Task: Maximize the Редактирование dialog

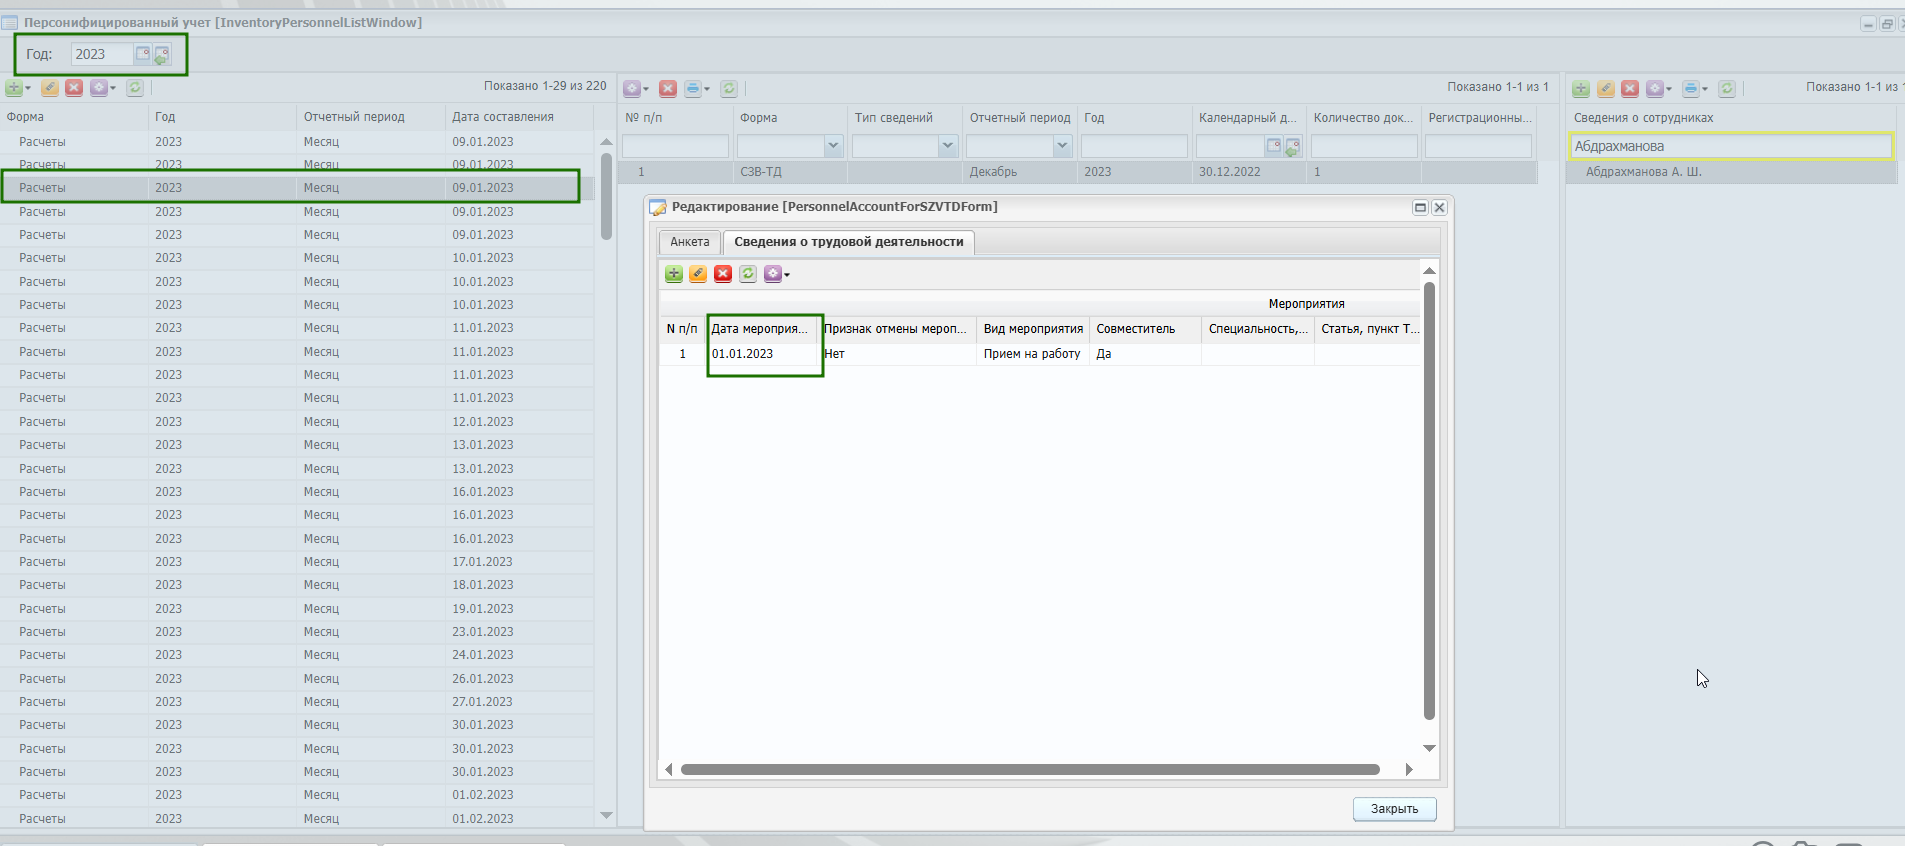Action: 1420,207
